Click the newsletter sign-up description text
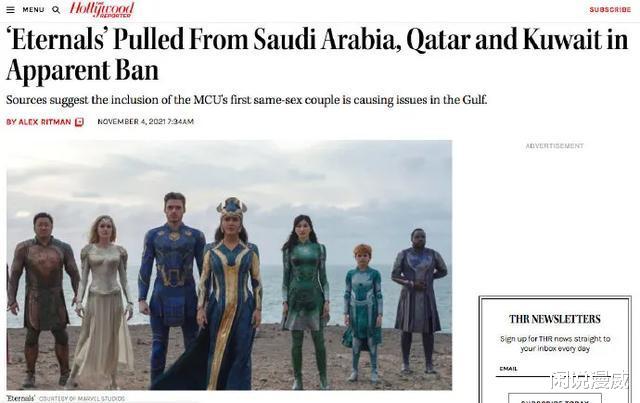Screen dimensions: 640x403 555,344
